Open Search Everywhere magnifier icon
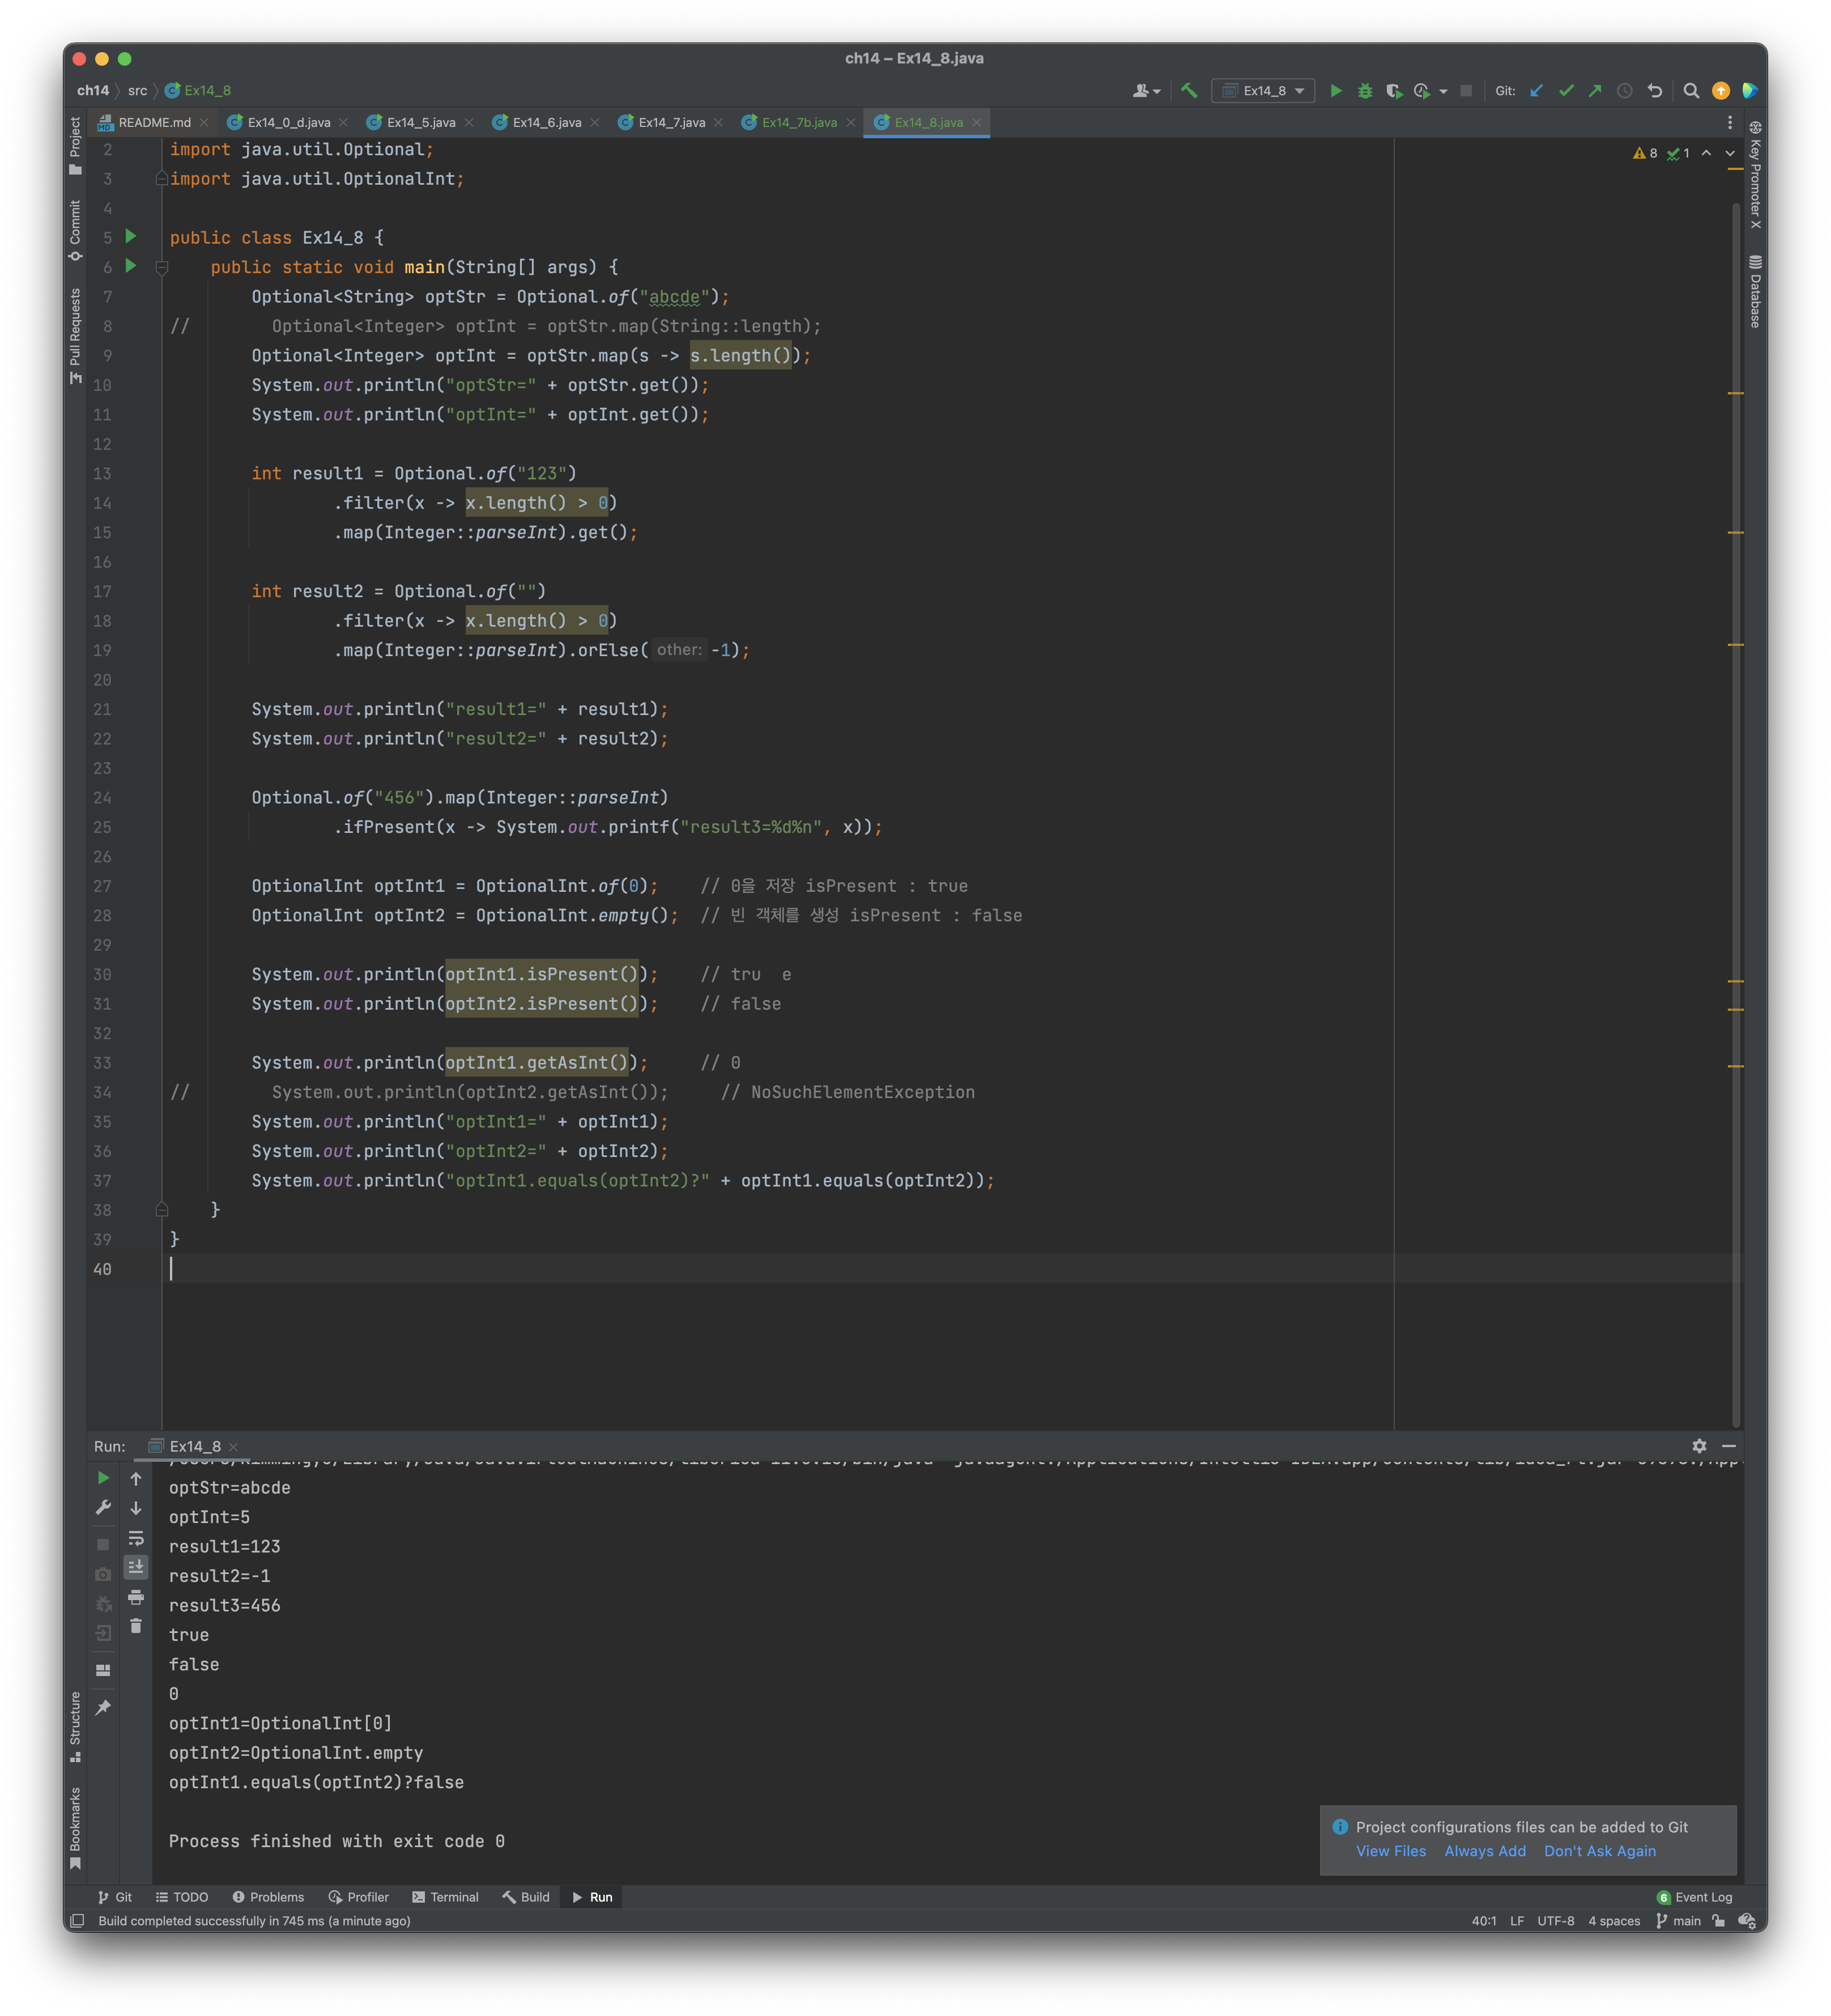 pyautogui.click(x=1691, y=91)
